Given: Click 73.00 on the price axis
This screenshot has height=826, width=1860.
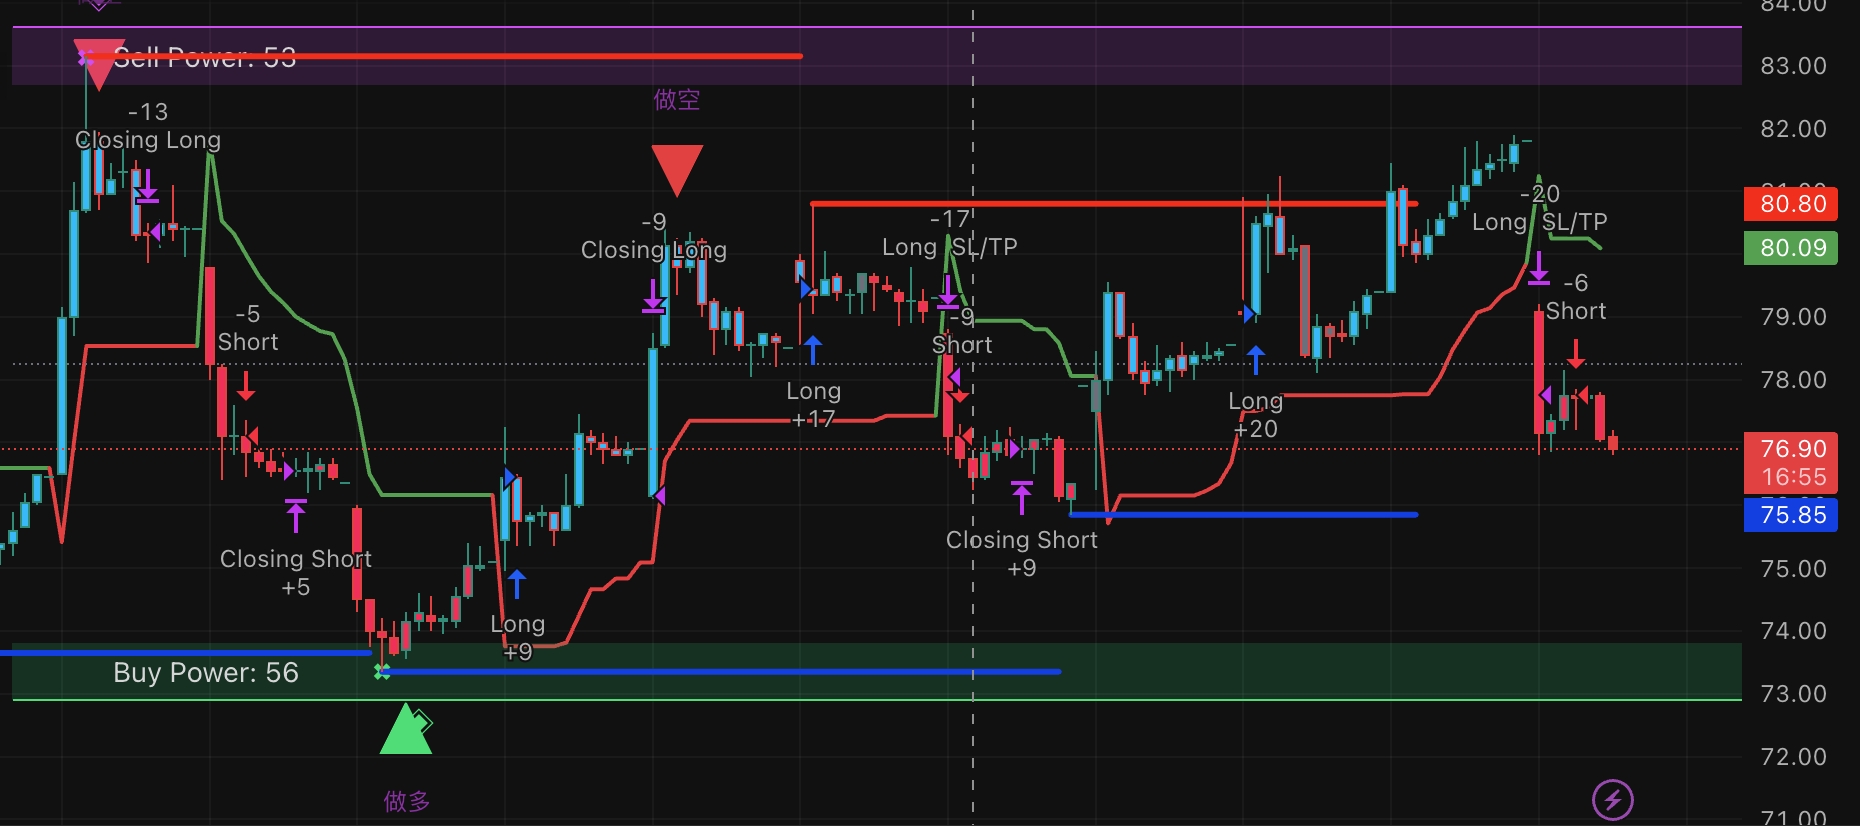Looking at the screenshot, I should (1793, 694).
